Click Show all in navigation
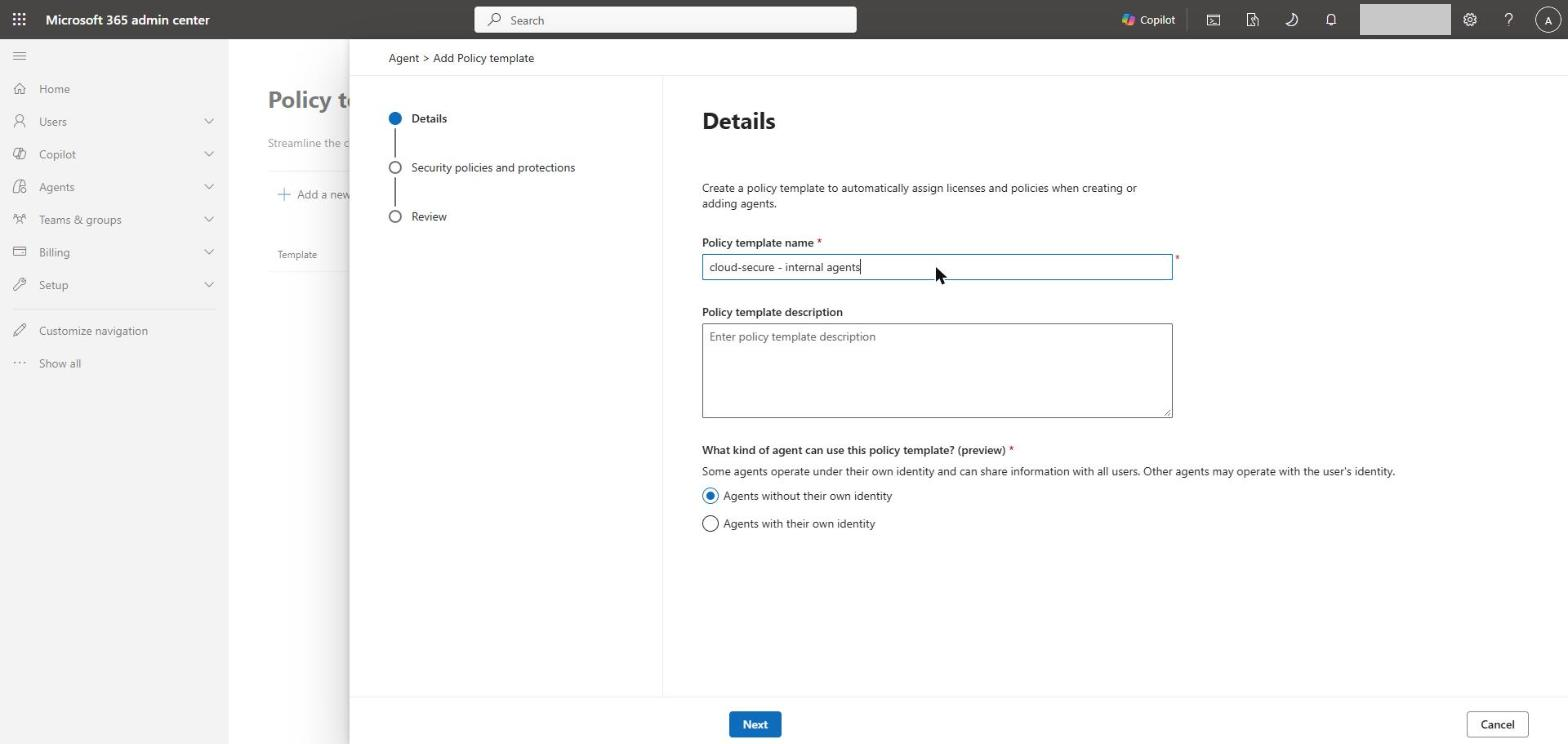 [x=60, y=364]
